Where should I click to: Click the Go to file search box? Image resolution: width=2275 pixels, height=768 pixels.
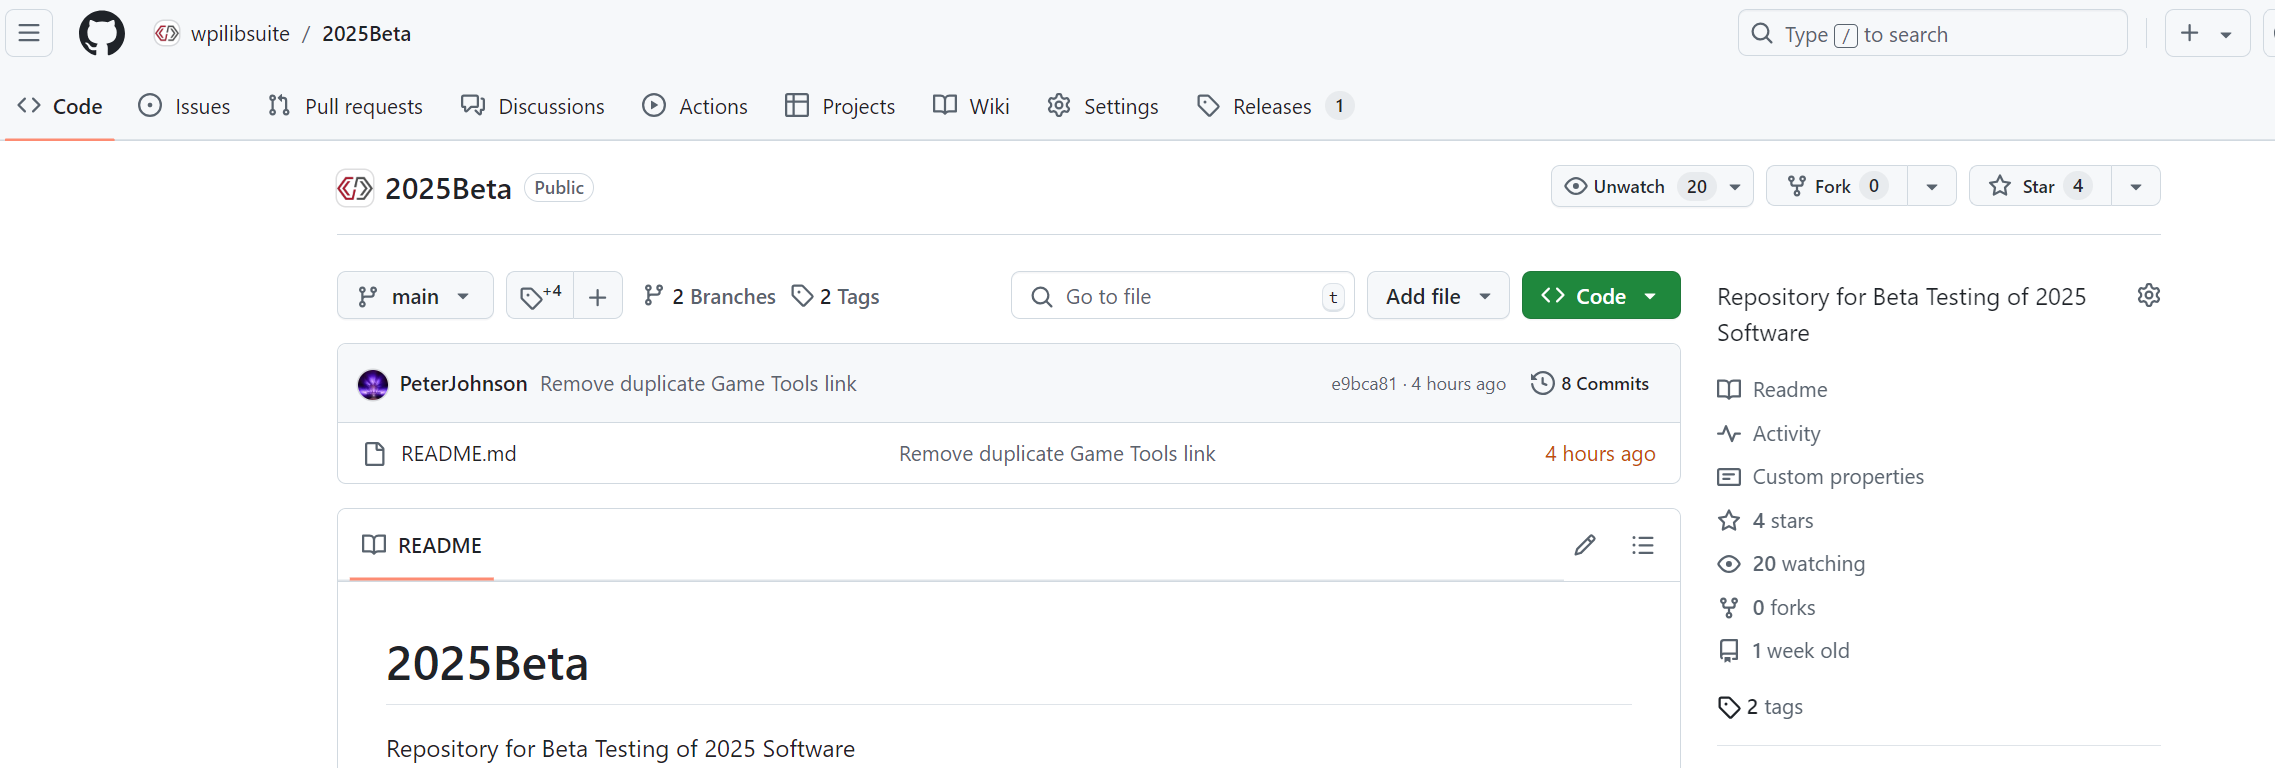coord(1182,296)
